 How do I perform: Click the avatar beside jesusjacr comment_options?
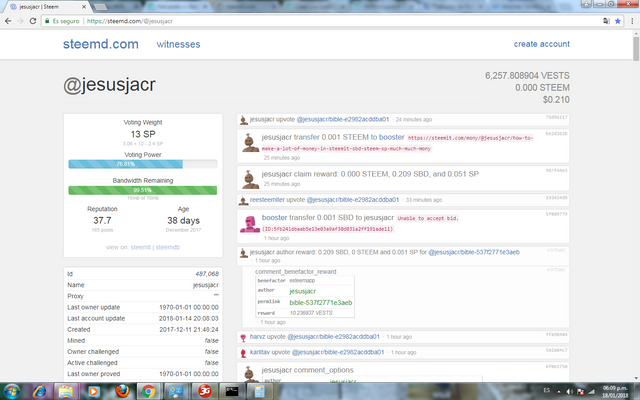[250, 374]
